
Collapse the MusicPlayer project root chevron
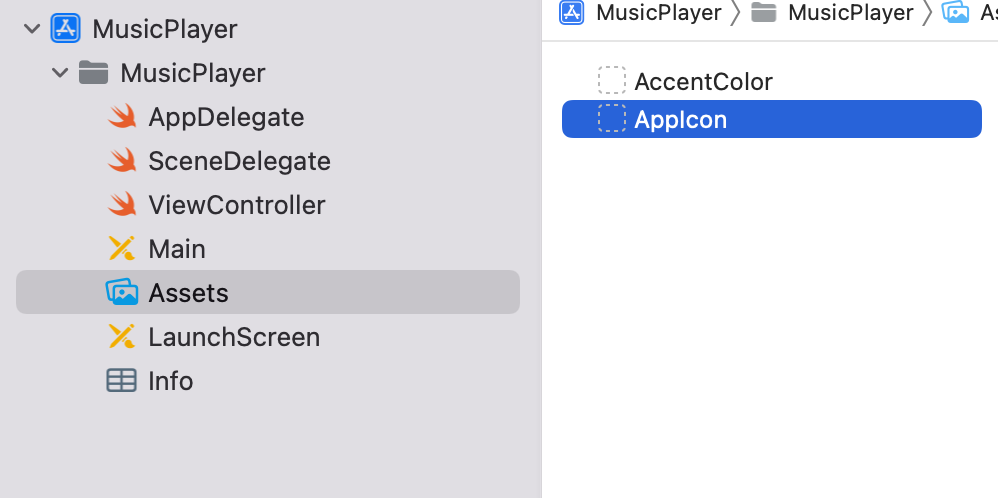(32, 29)
